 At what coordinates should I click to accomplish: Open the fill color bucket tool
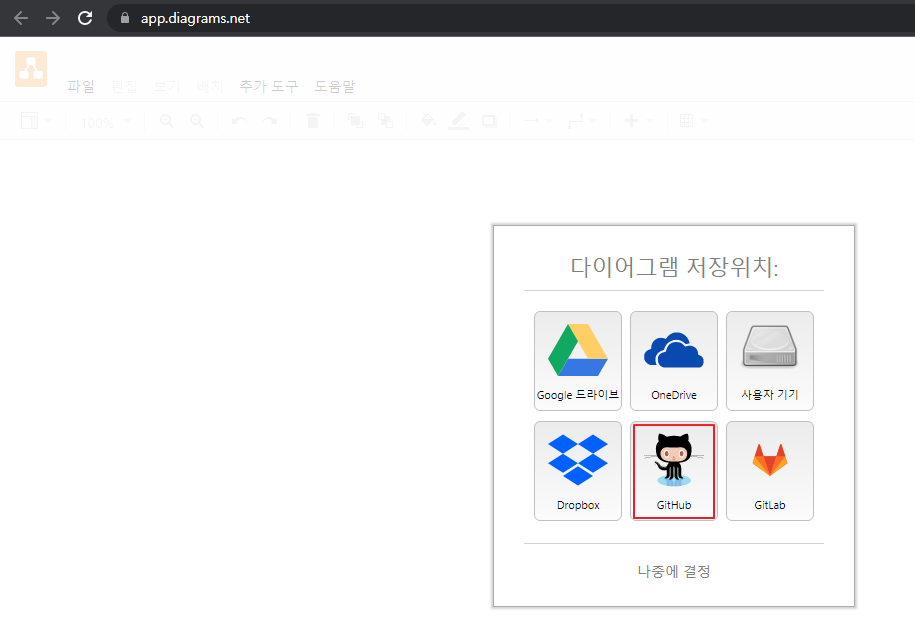tap(428, 121)
